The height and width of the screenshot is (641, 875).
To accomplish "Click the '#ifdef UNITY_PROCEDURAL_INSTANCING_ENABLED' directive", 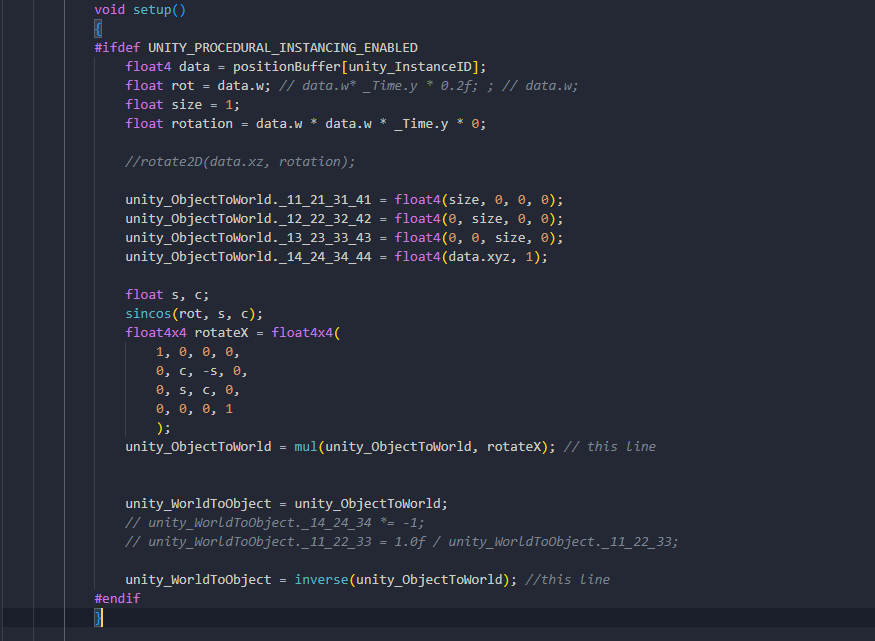I will pos(256,47).
